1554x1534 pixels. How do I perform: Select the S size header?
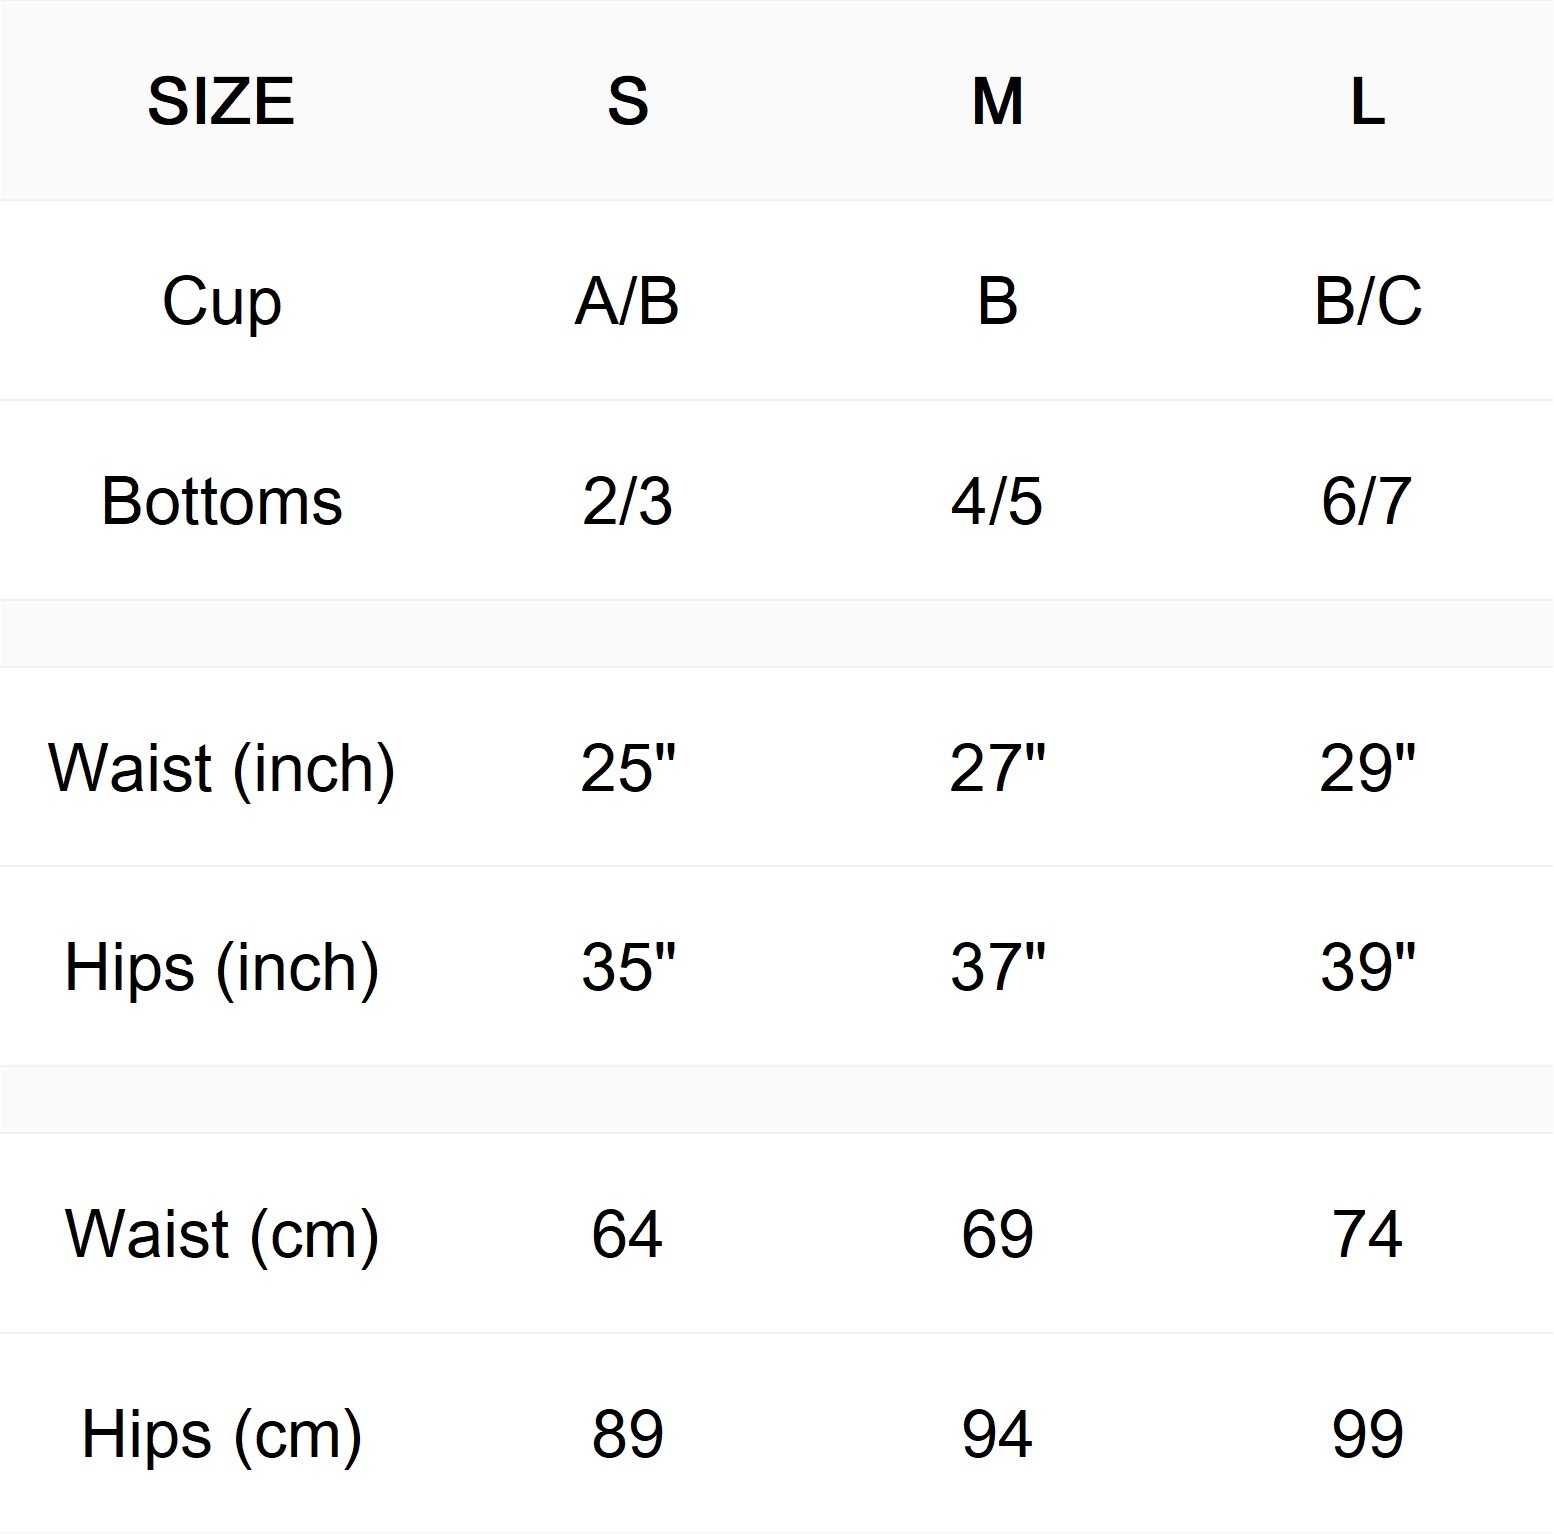coord(627,101)
